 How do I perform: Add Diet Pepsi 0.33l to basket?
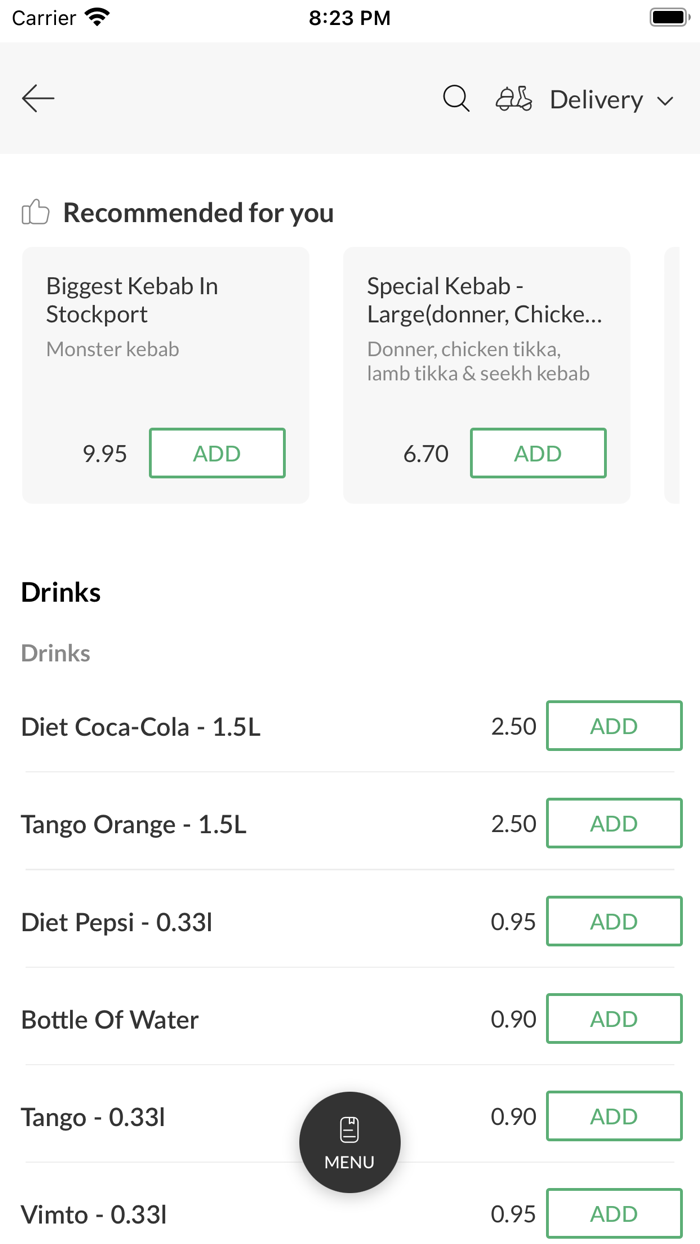point(614,921)
